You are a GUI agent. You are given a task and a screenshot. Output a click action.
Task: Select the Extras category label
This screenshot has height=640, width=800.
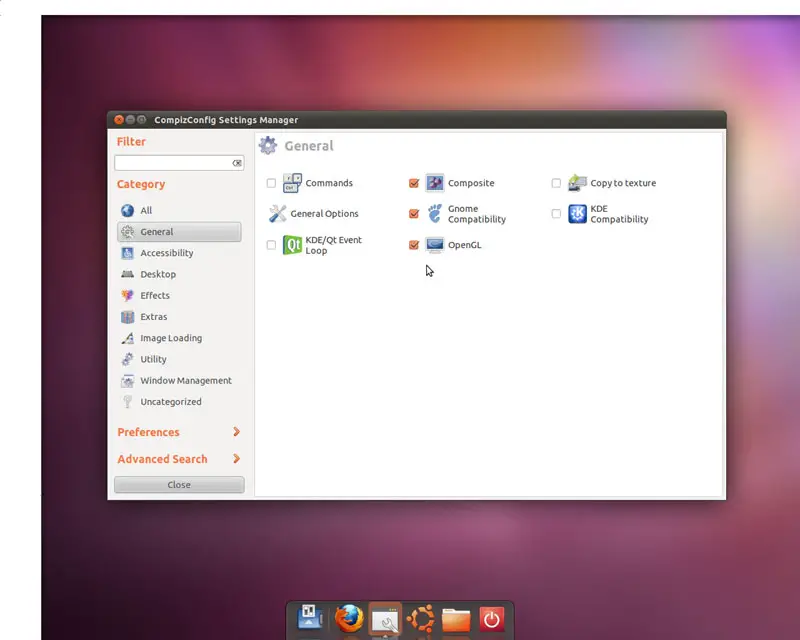[154, 317]
